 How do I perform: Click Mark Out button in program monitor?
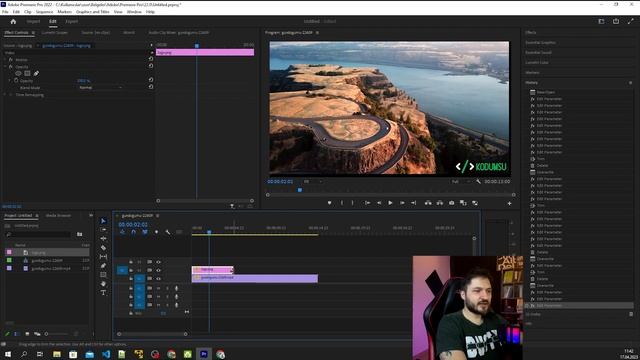click(x=353, y=203)
